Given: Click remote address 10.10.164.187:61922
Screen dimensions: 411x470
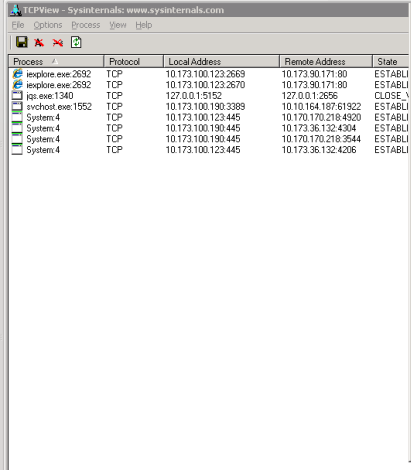Looking at the screenshot, I should coord(321,106).
